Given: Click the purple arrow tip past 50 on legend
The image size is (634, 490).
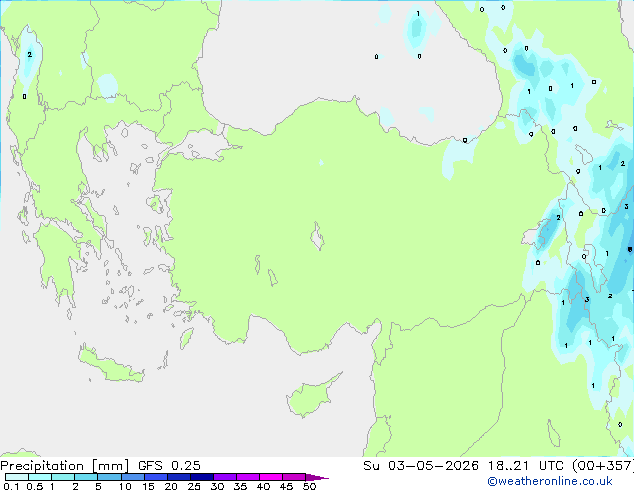Looking at the screenshot, I should pyautogui.click(x=317, y=477).
